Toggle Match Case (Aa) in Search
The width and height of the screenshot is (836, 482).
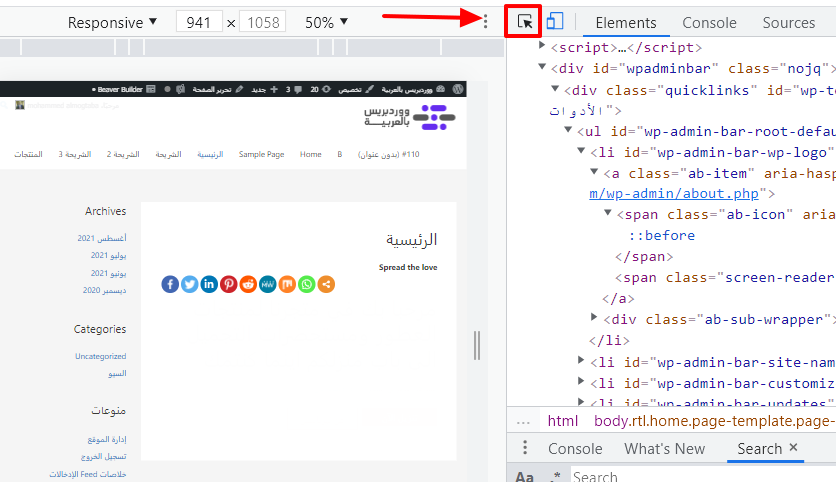tap(525, 476)
